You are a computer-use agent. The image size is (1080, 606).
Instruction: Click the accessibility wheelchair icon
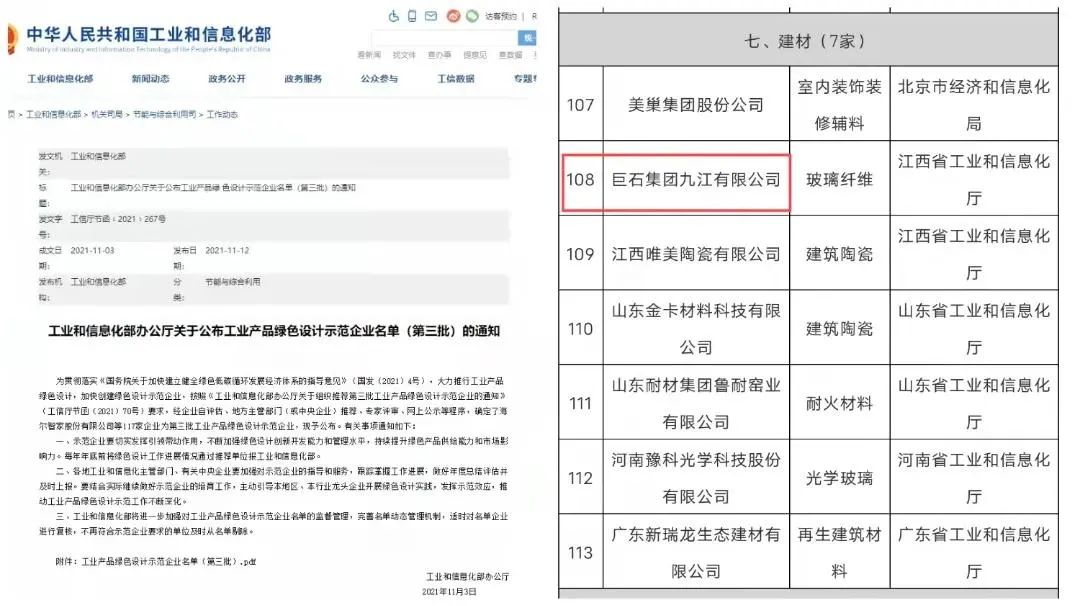click(393, 16)
